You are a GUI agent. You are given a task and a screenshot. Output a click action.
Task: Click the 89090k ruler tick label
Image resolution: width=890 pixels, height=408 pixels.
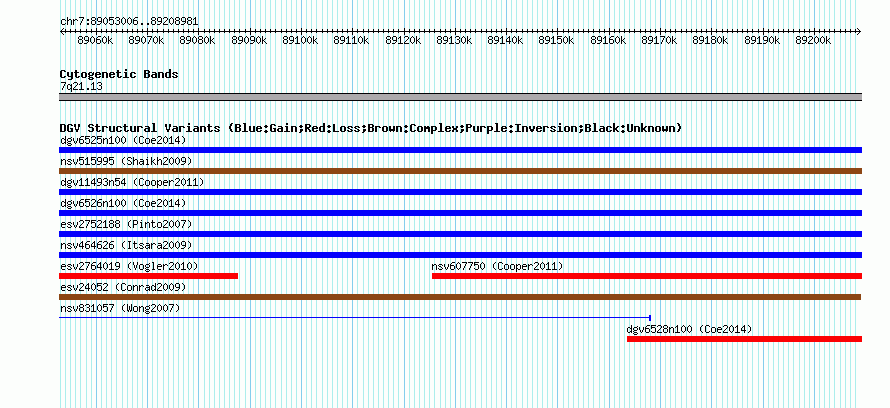249,40
